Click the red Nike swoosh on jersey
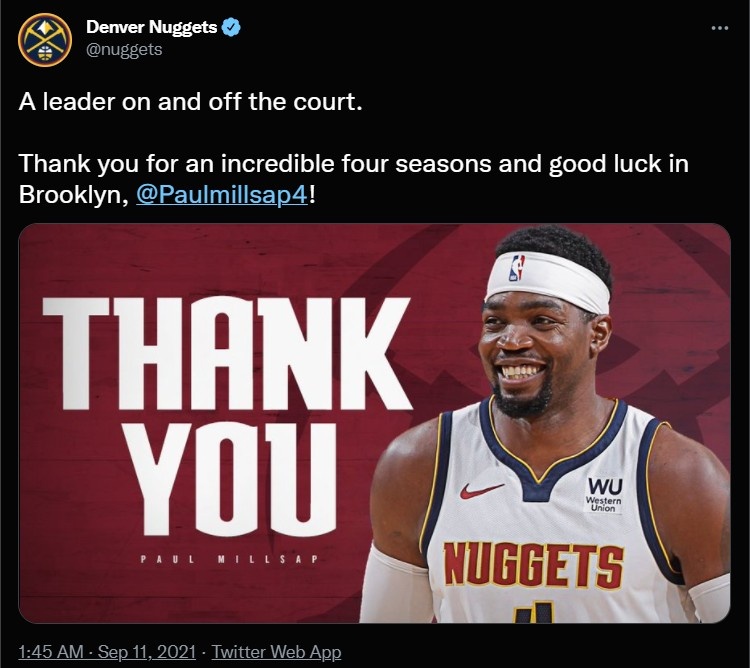The image size is (750, 668). (x=482, y=490)
